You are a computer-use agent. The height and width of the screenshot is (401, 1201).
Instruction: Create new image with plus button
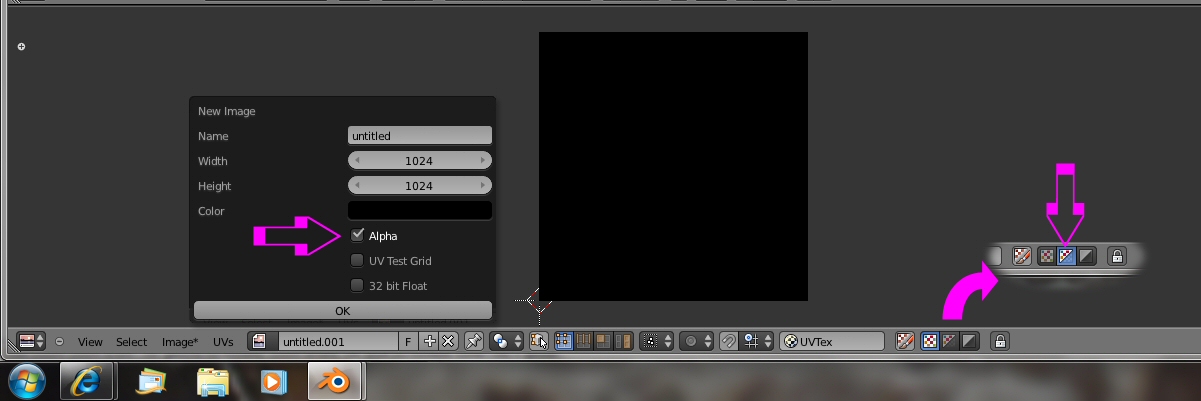pyautogui.click(x=429, y=341)
